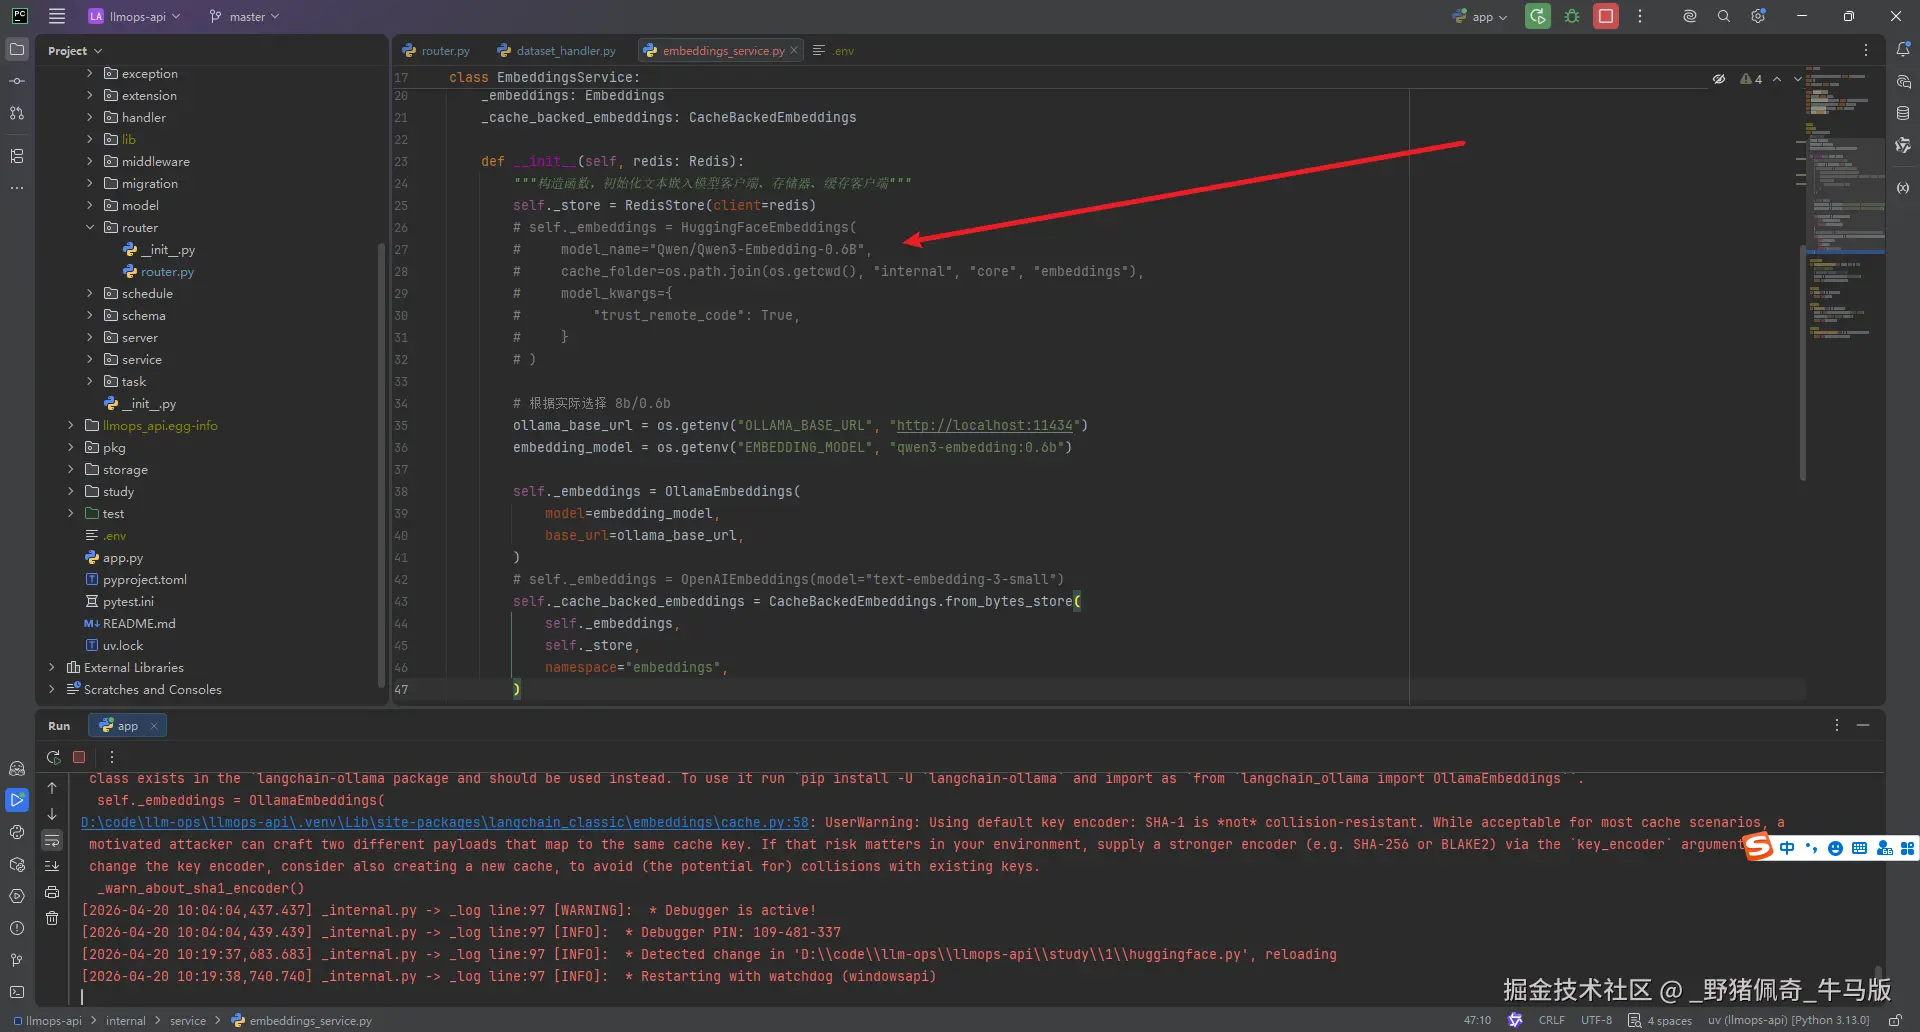The height and width of the screenshot is (1032, 1920).
Task: Toggle soft-wrap in Run console
Action: [x=52, y=840]
